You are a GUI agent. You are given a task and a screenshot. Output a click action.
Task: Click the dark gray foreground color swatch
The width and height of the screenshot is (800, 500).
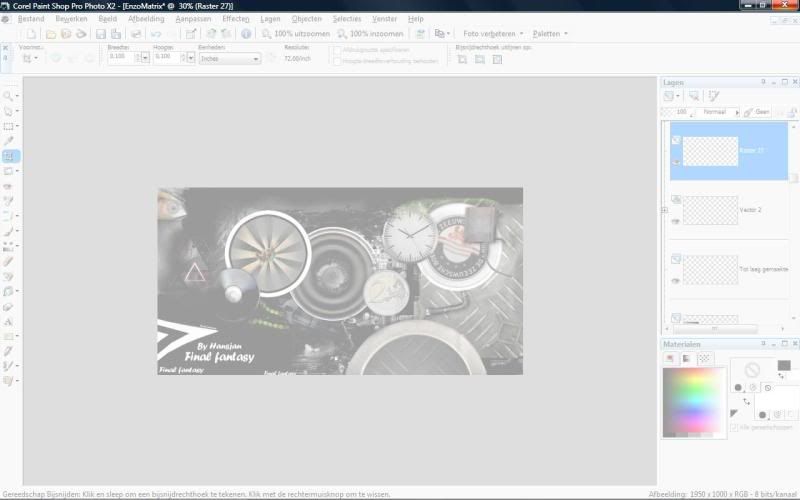point(784,365)
